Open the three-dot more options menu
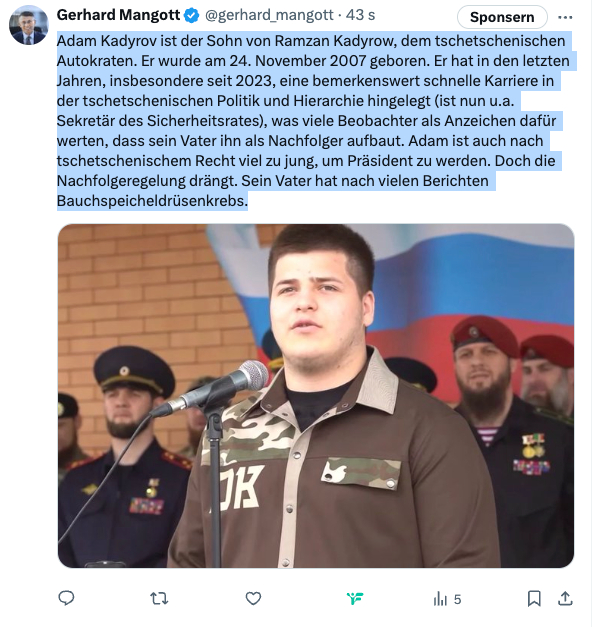The width and height of the screenshot is (594, 627). coord(565,17)
